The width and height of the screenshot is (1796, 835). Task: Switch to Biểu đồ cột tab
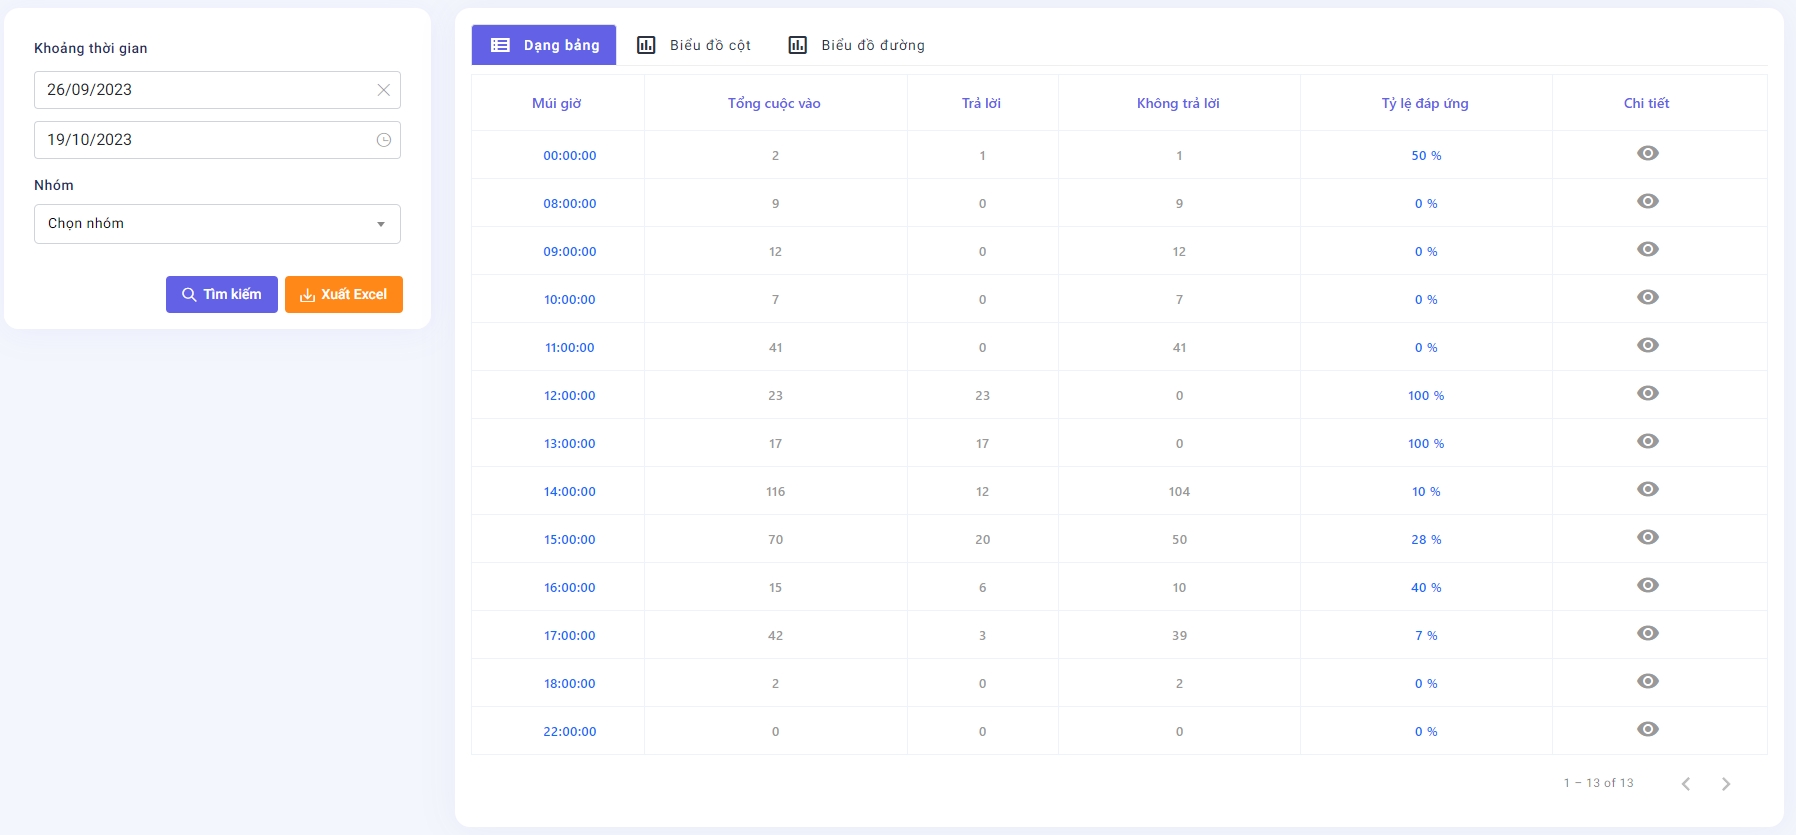695,45
